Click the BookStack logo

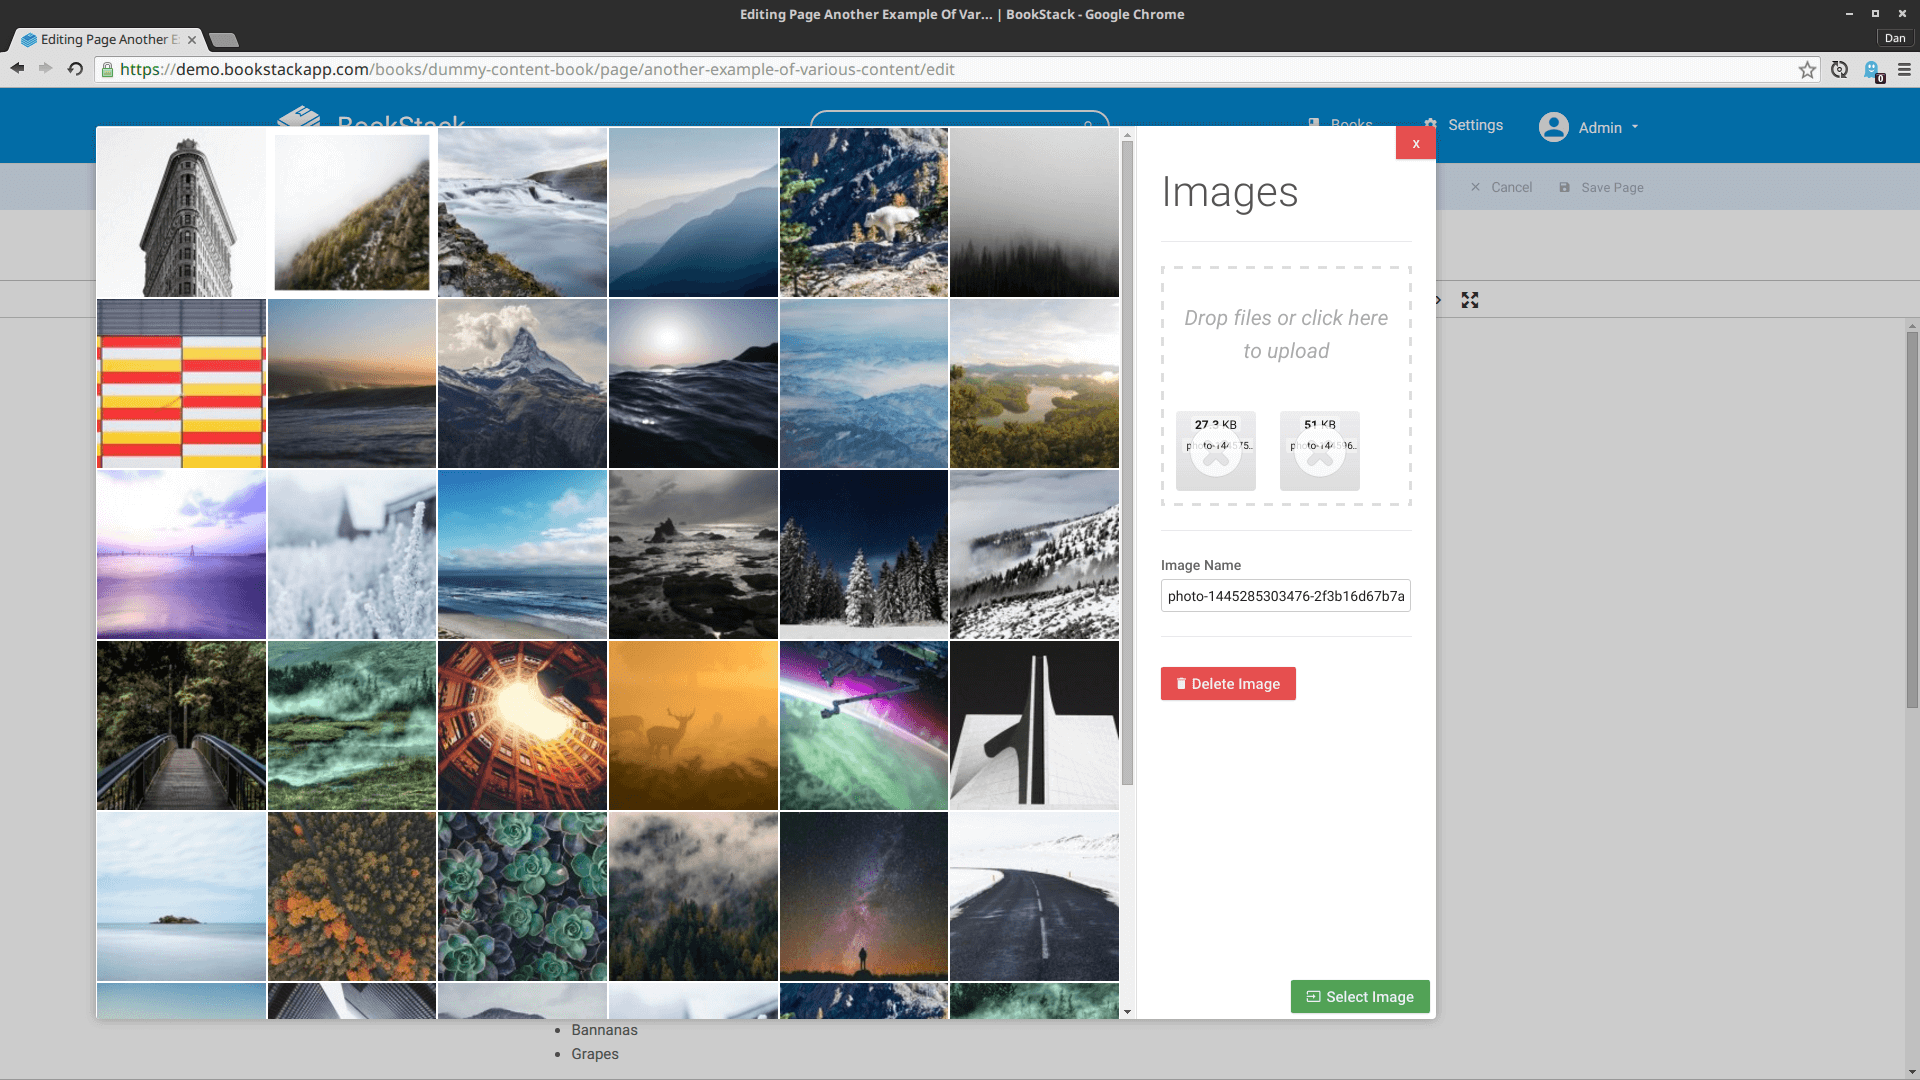coord(303,120)
